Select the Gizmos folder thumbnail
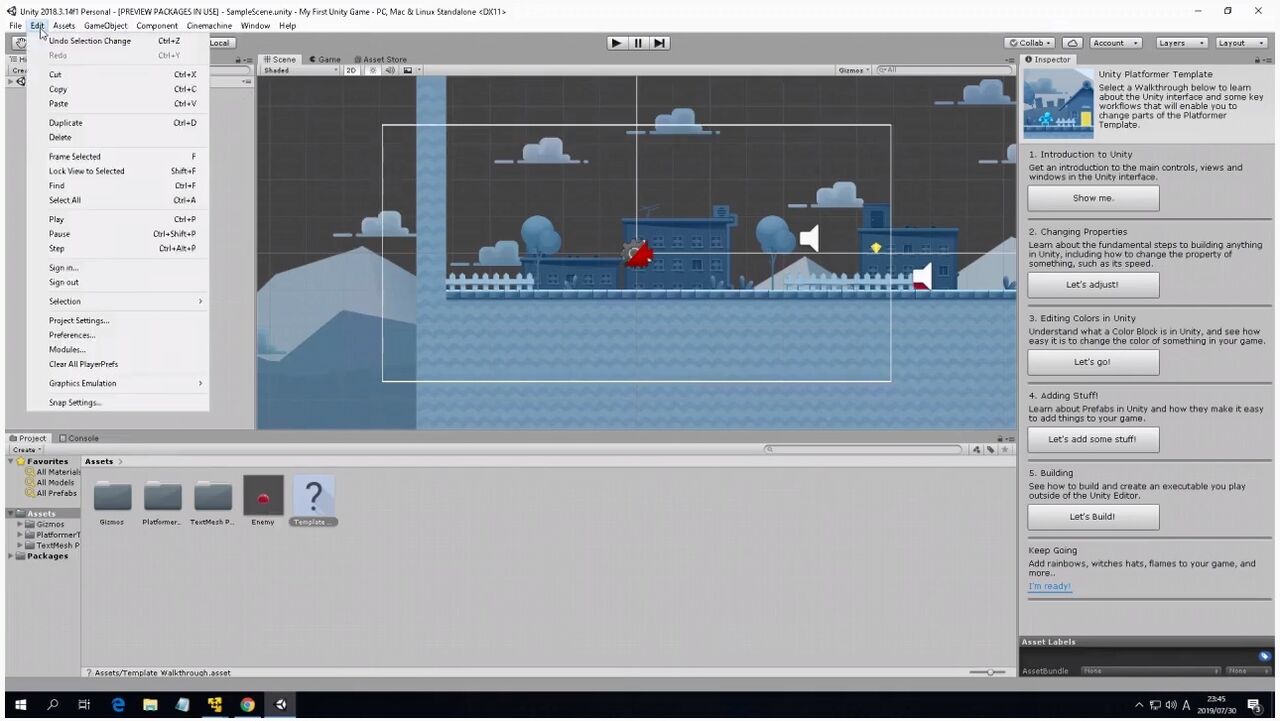Image resolution: width=1280 pixels, height=721 pixels. click(112, 497)
